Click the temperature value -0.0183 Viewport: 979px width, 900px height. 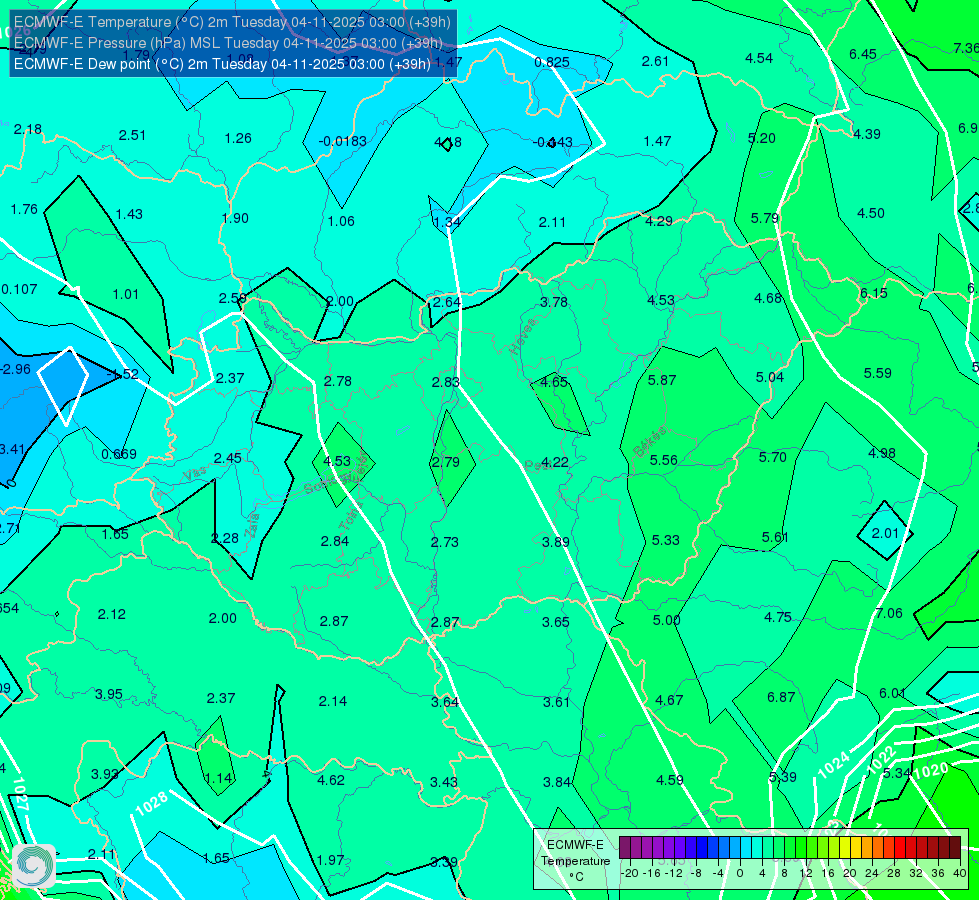(x=343, y=141)
